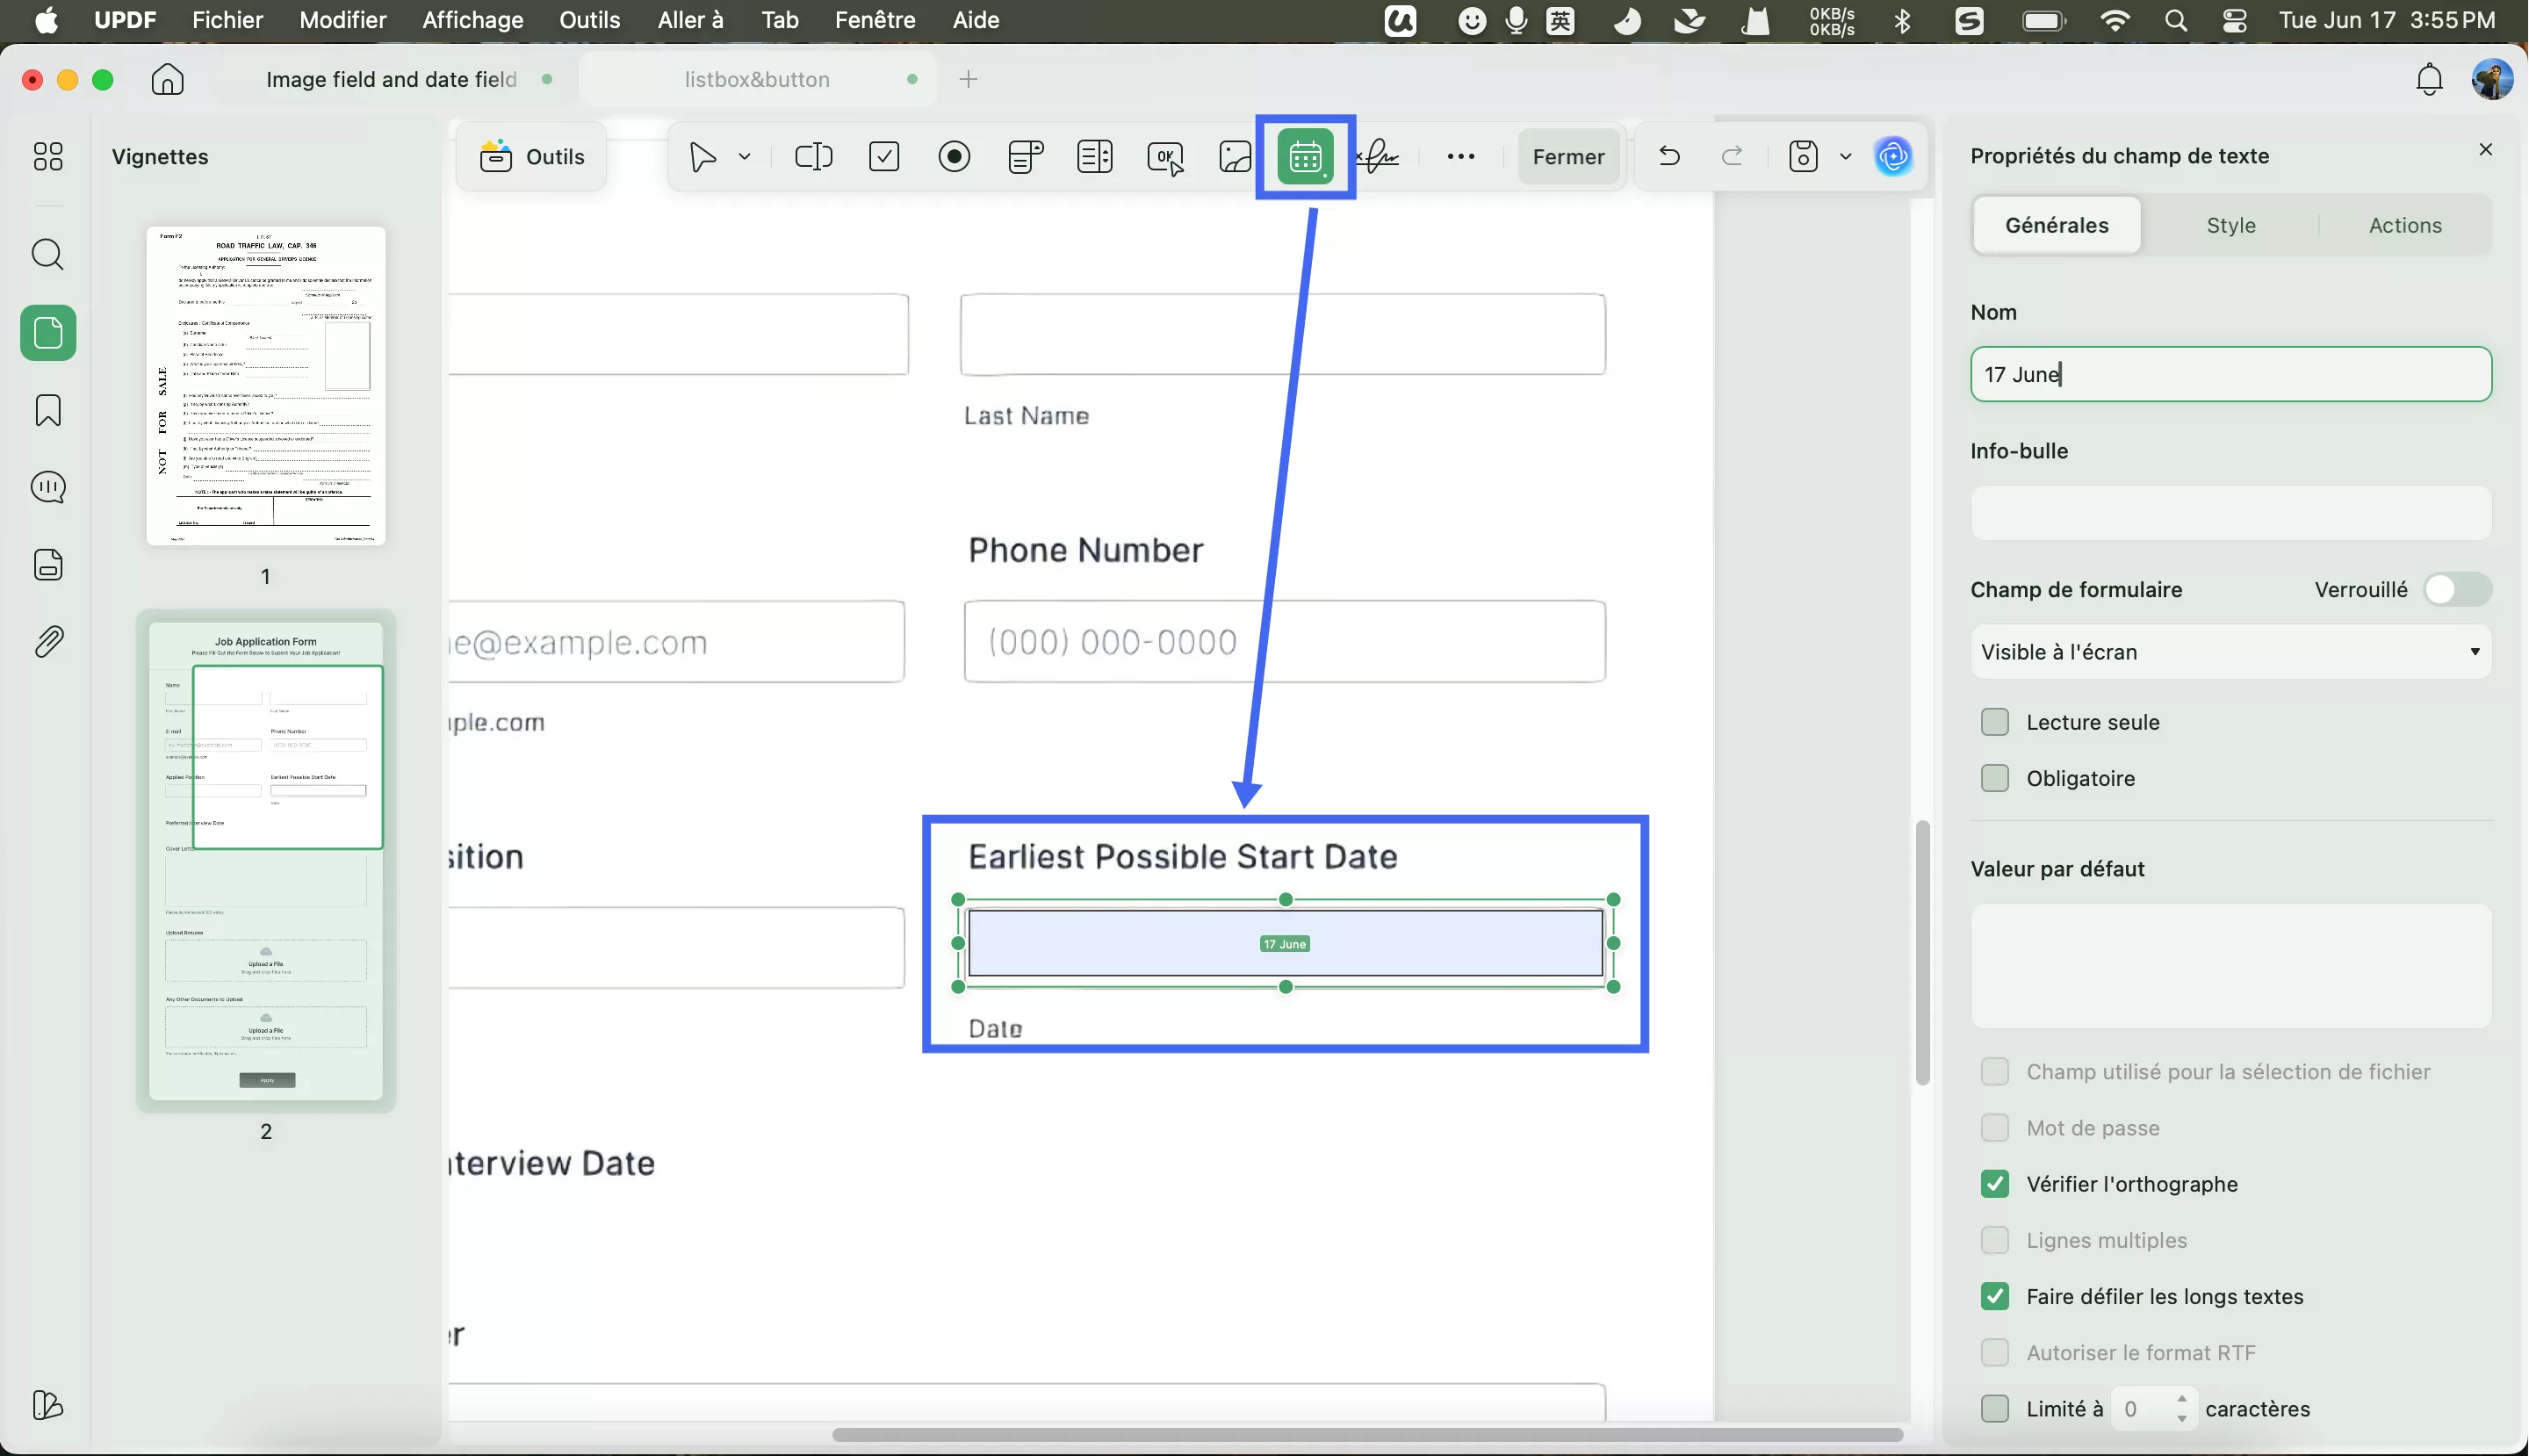This screenshot has width=2529, height=1456.
Task: Open the Affichage menu
Action: click(473, 20)
